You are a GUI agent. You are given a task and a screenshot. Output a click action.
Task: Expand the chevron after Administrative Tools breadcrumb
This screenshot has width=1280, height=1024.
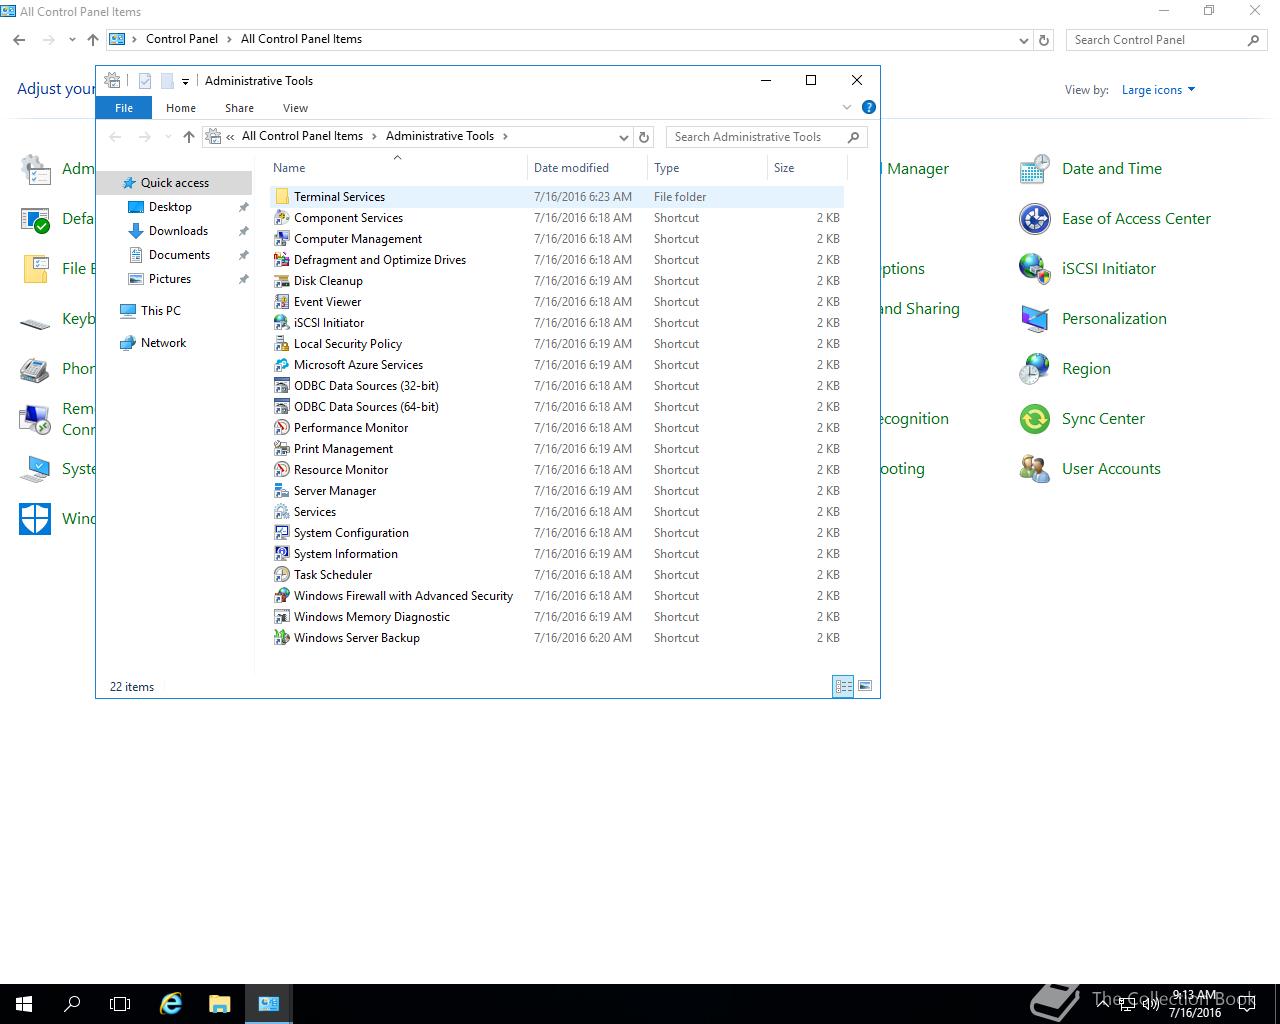click(x=505, y=136)
